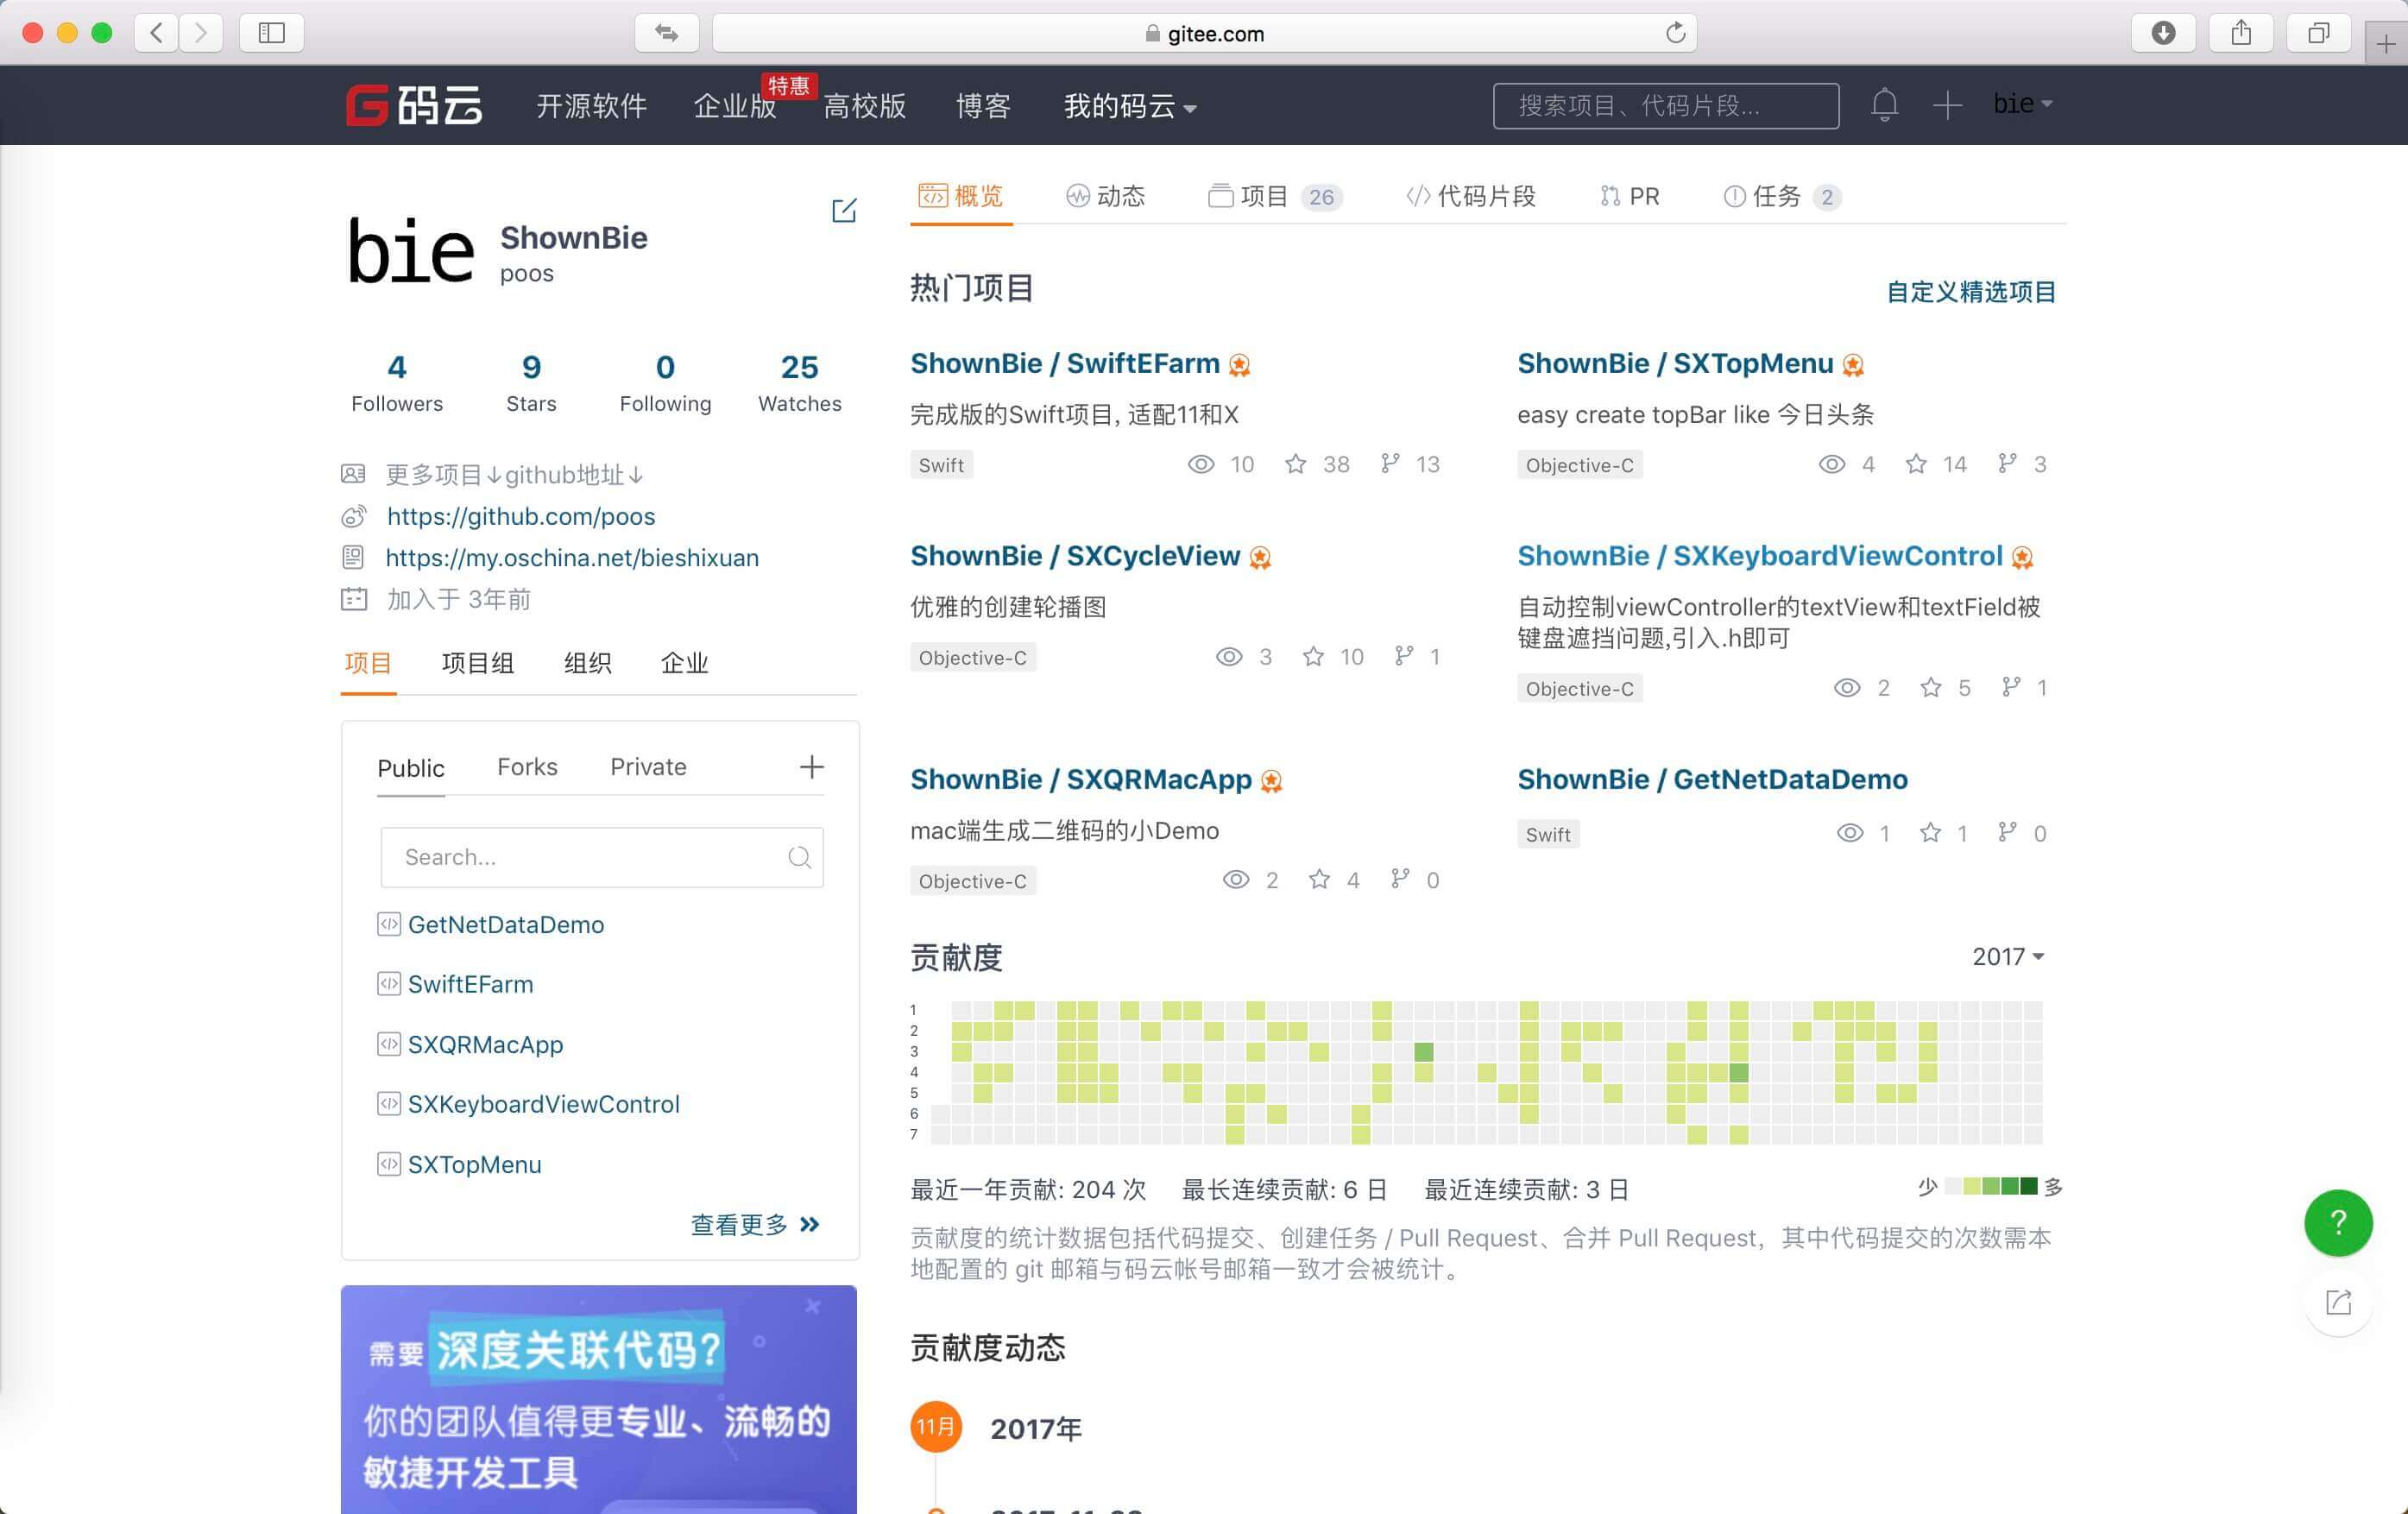This screenshot has width=2408, height=1514.
Task: Click the search magnifier icon in project search
Action: 798,857
